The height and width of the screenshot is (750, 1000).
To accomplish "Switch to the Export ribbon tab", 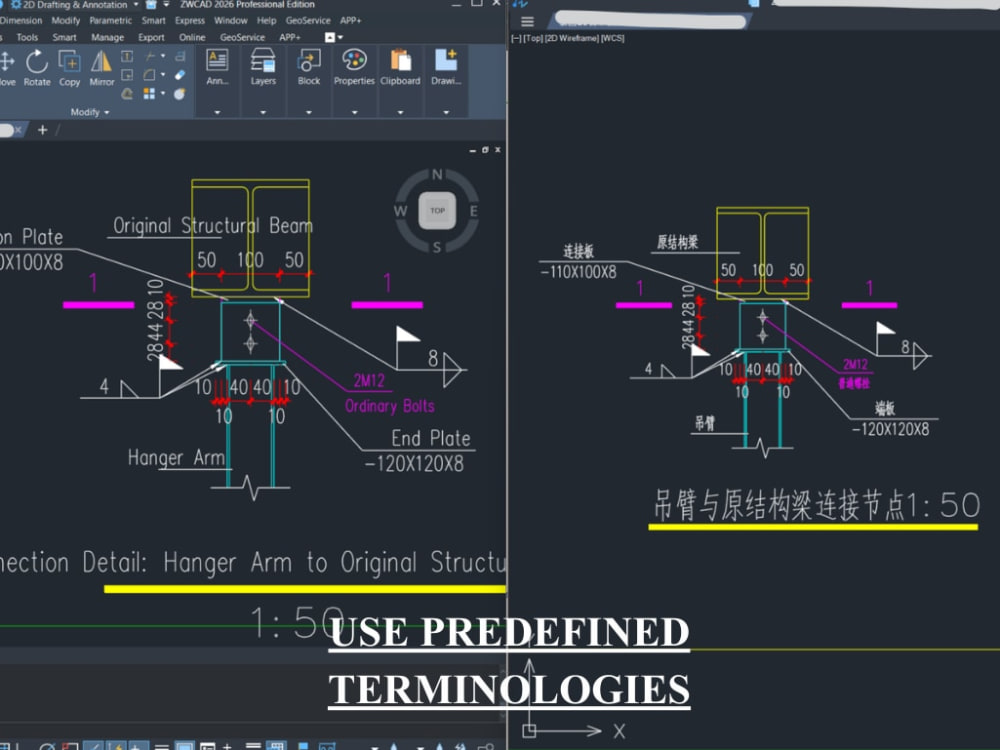I will (151, 38).
